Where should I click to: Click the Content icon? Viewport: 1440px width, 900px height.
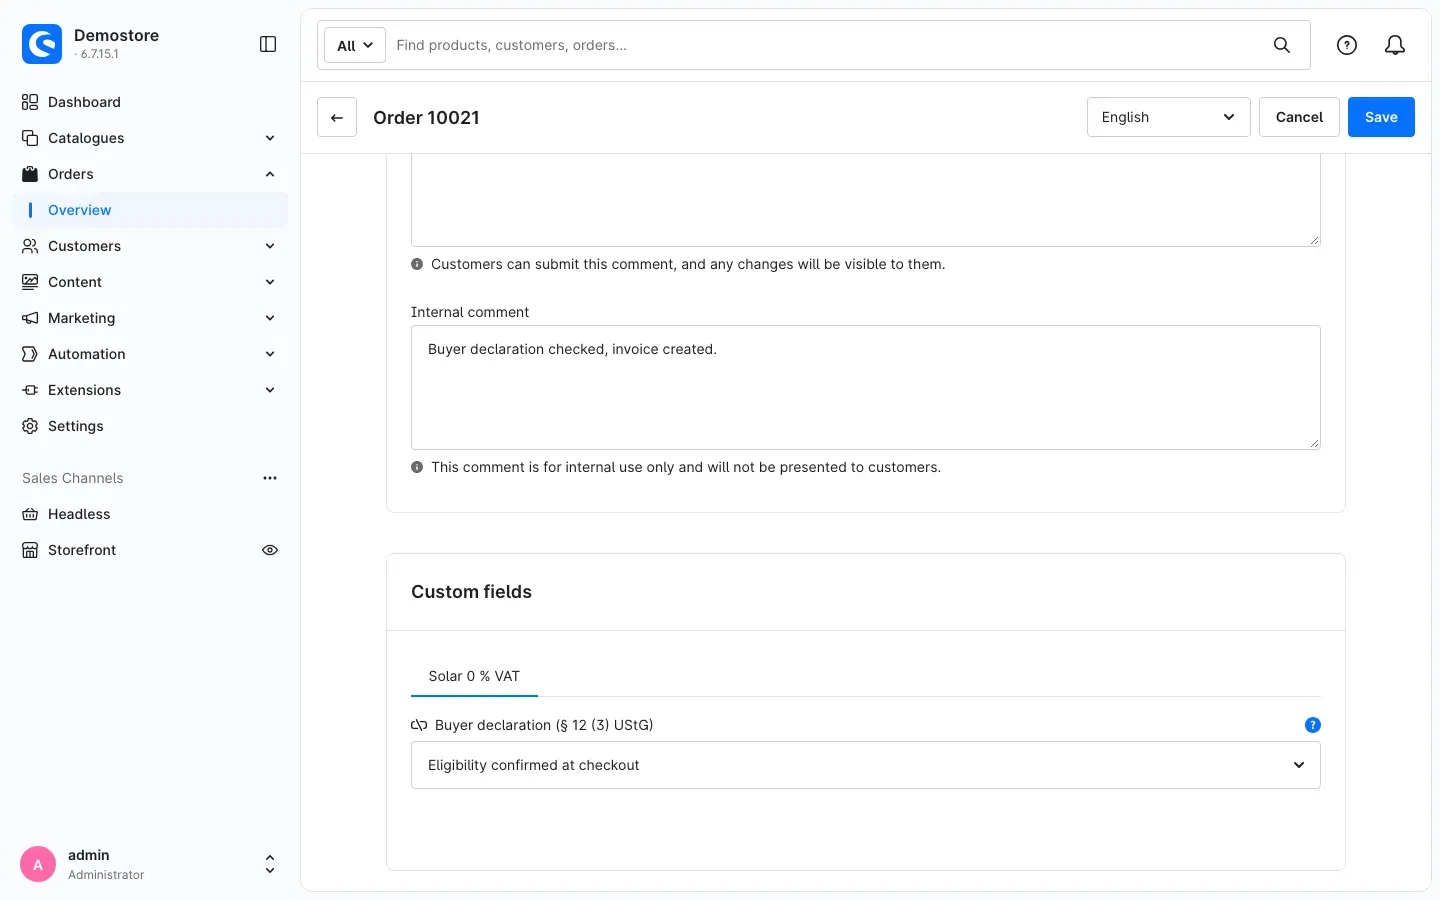pyautogui.click(x=30, y=282)
